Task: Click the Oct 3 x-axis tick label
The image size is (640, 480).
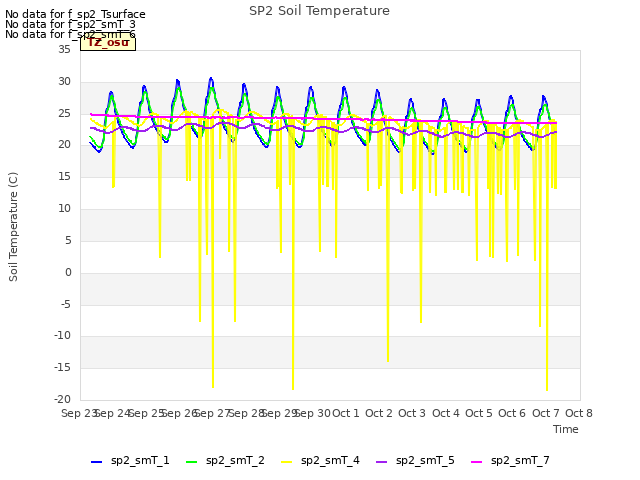Action: [412, 413]
